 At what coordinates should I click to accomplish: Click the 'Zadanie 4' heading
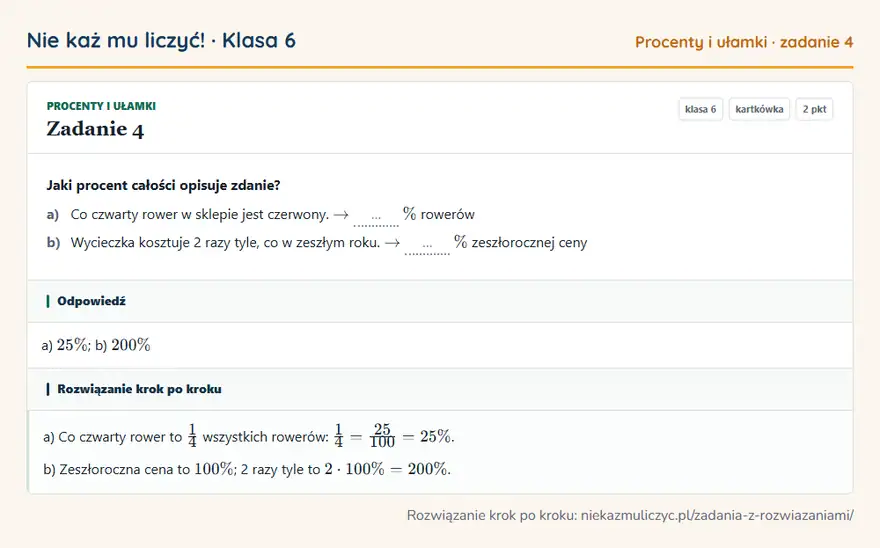point(95,129)
